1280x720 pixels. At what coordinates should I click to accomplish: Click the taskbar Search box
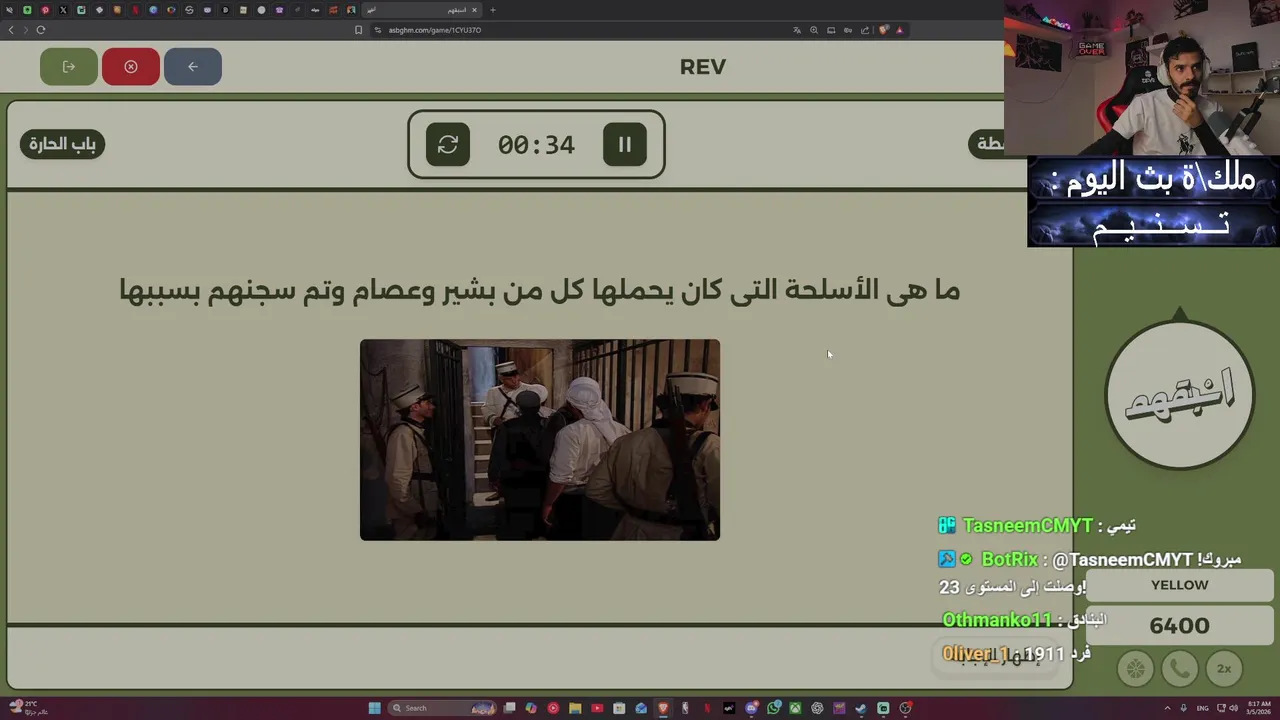tap(443, 708)
